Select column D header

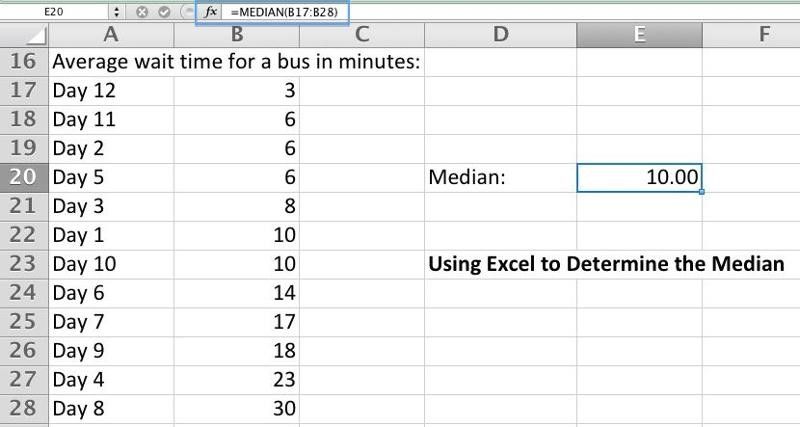pos(500,35)
